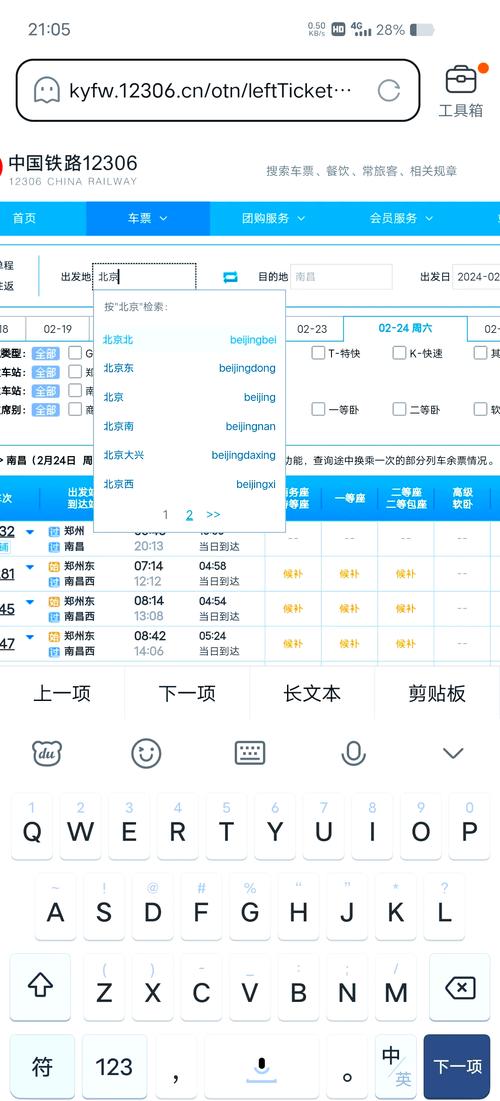Expand the 会员服务 menu

[x=402, y=218]
